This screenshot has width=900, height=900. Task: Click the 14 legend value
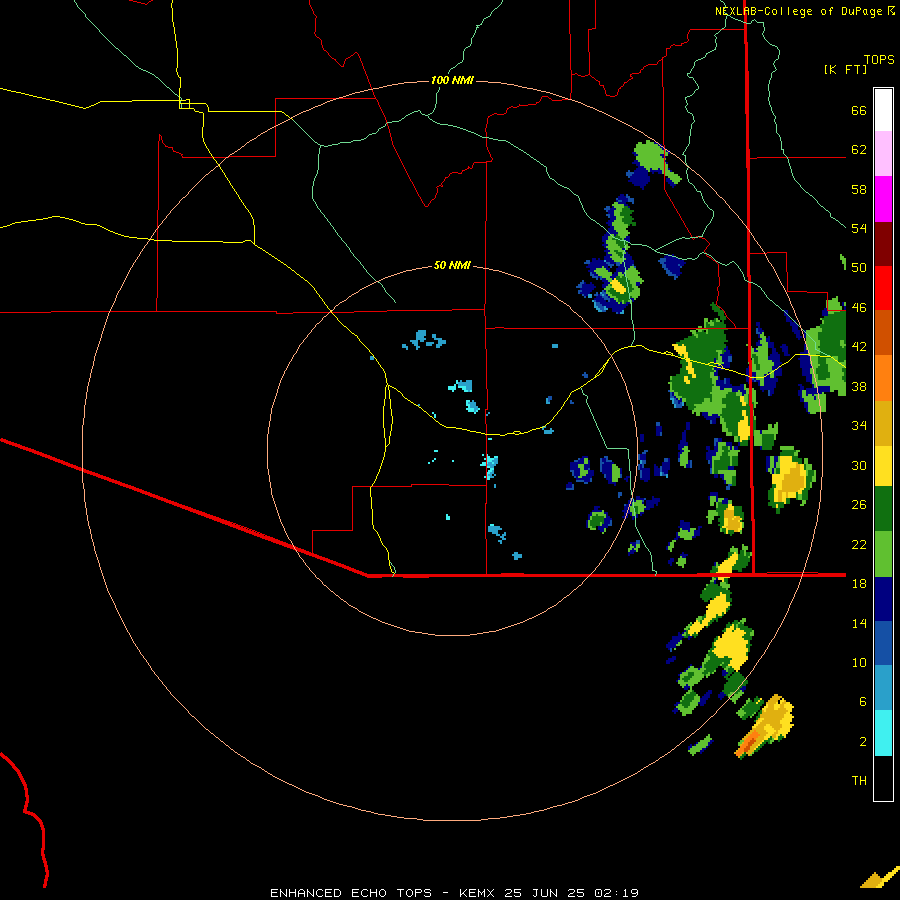859,623
